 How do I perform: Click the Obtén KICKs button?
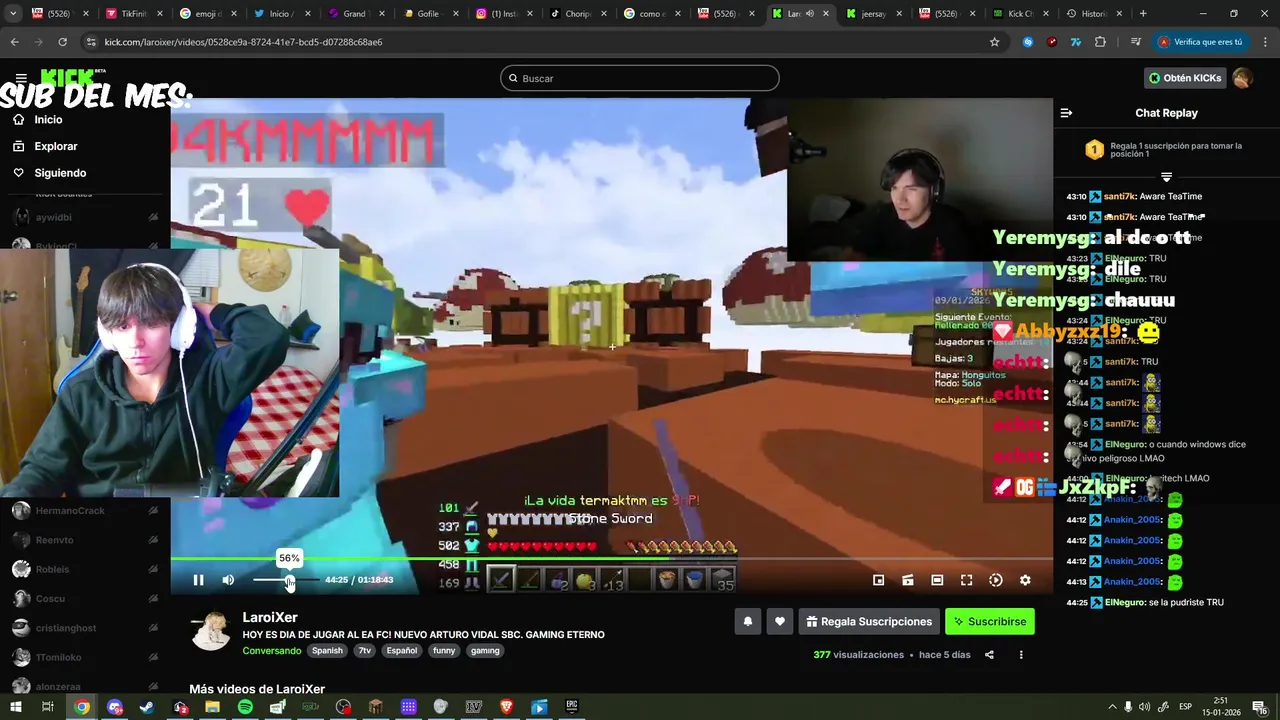1185,78
